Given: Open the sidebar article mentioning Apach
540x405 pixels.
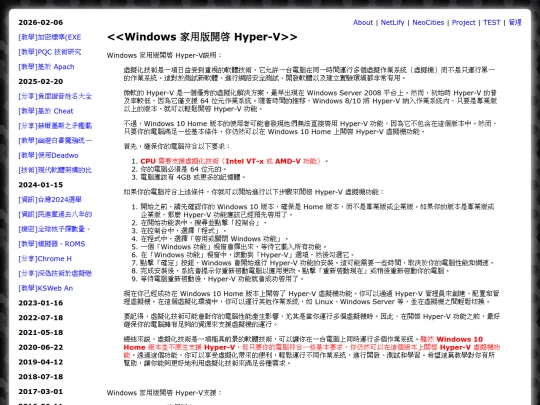Looking at the screenshot, I should pos(46,67).
